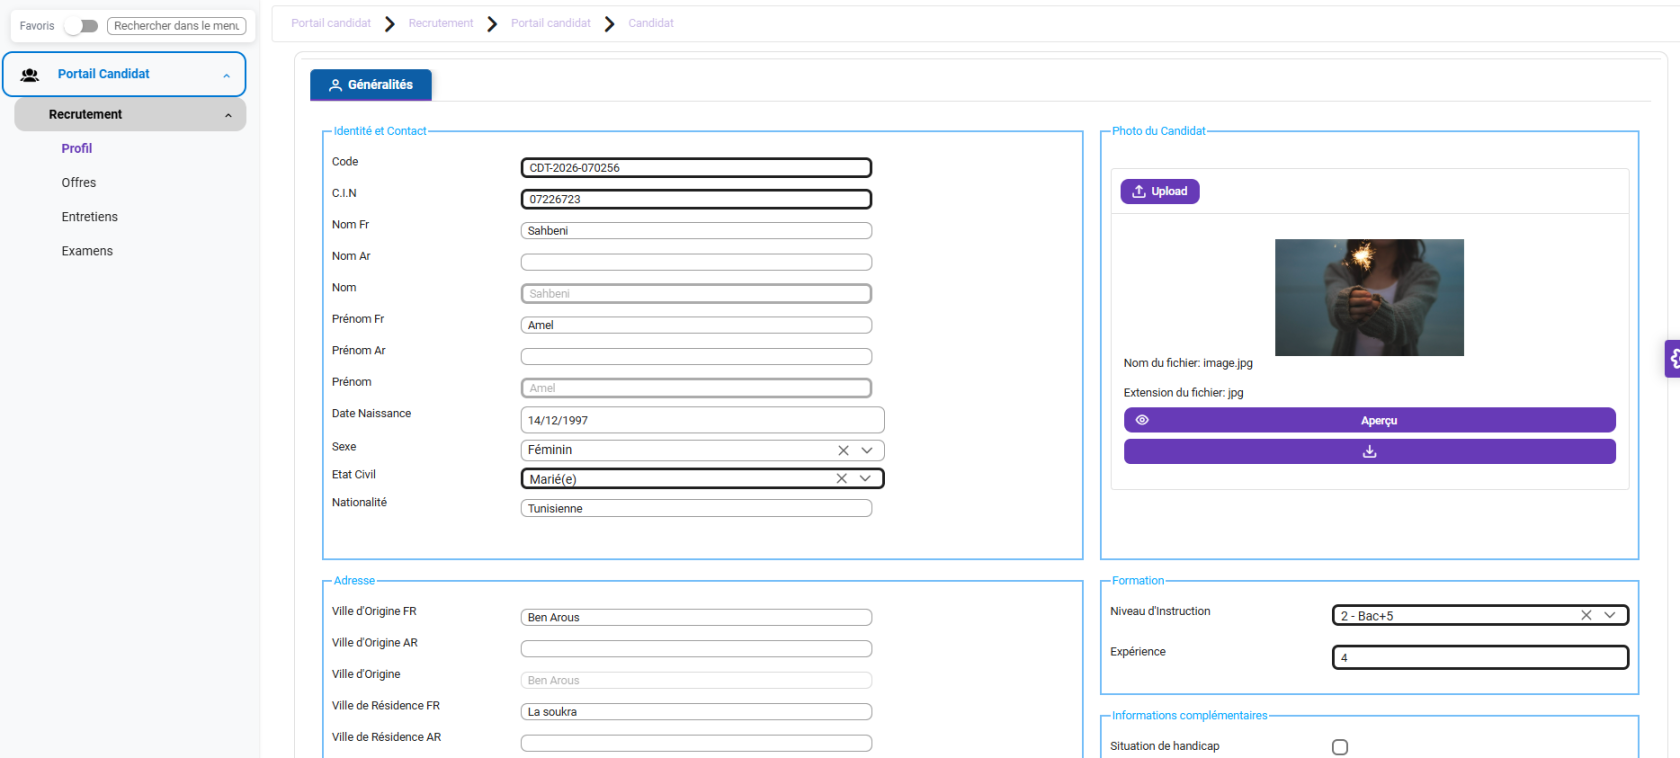Expand the Etat Civil dropdown list

coord(865,479)
